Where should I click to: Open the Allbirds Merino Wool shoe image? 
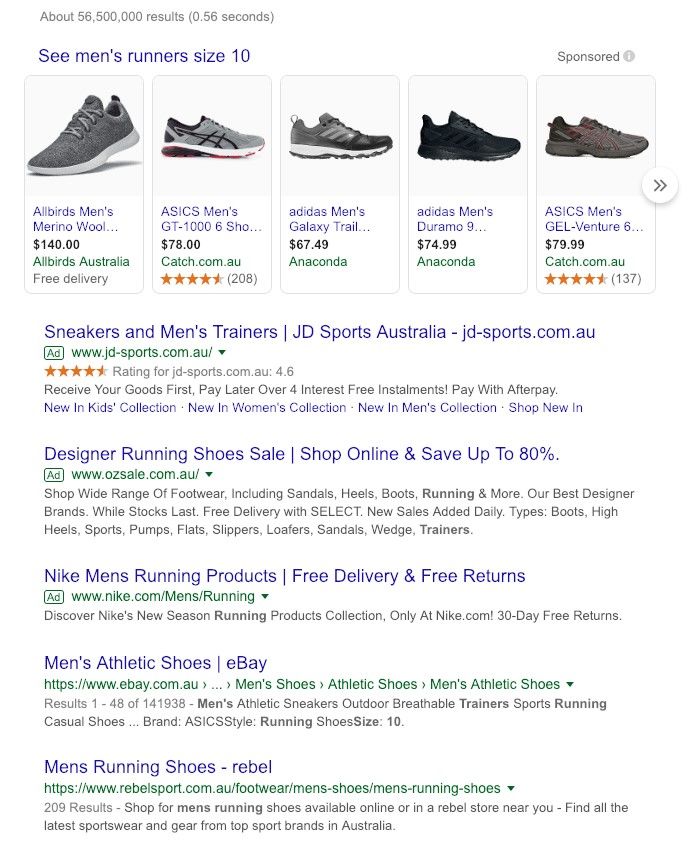(x=84, y=136)
